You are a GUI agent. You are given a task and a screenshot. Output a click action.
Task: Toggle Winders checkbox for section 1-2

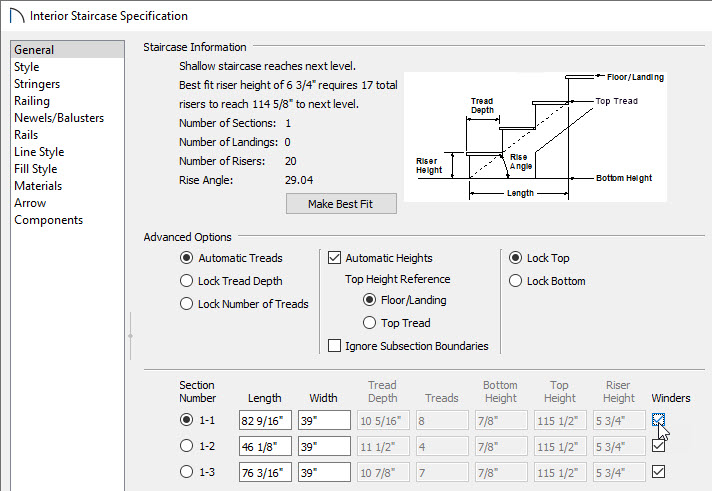[x=658, y=446]
